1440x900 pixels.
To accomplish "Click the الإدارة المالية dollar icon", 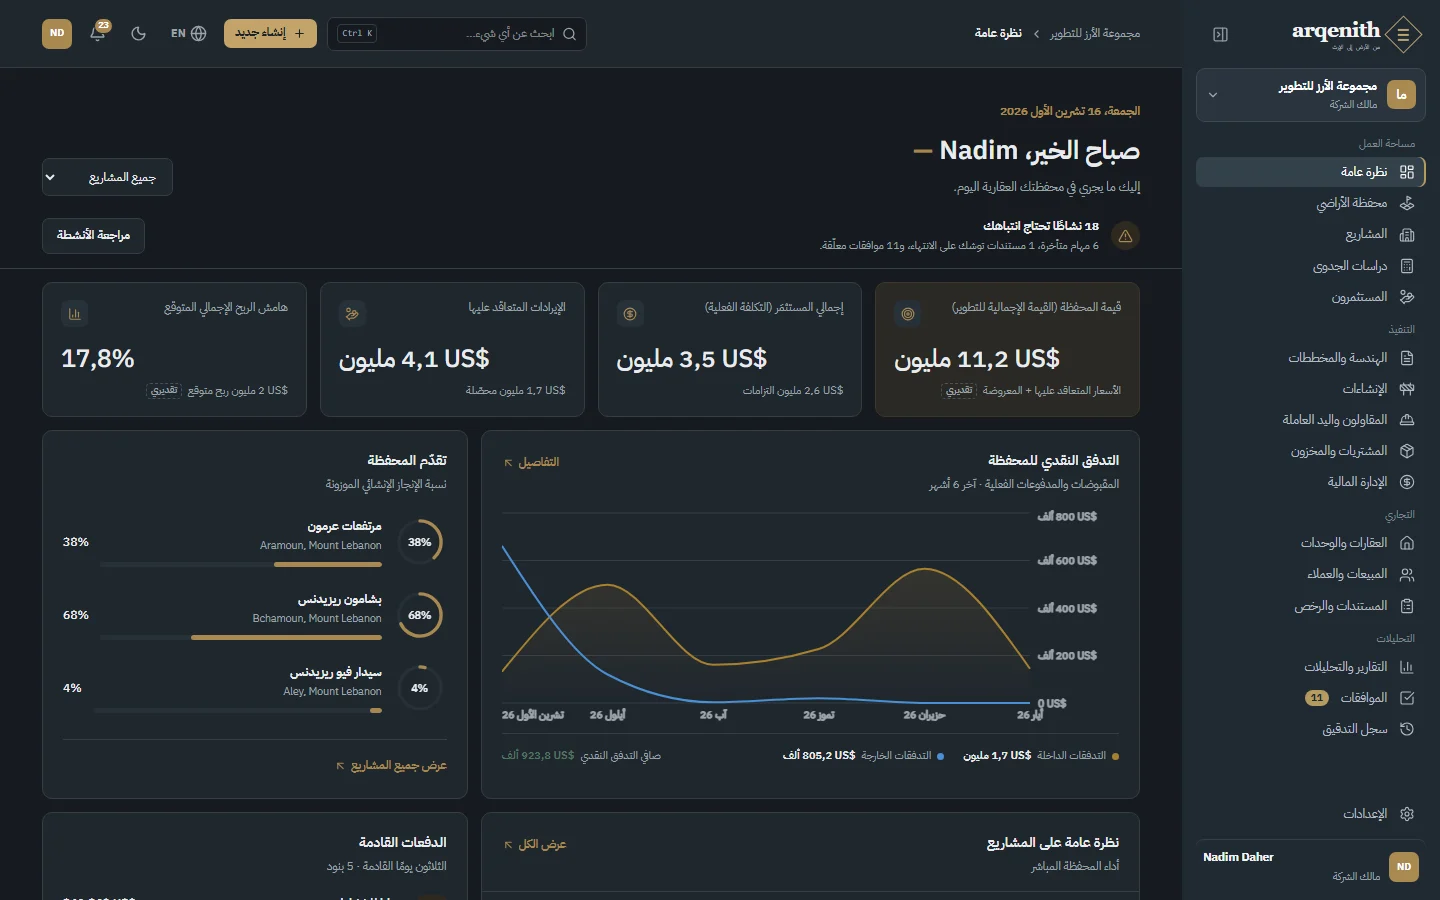I will click(x=1407, y=482).
